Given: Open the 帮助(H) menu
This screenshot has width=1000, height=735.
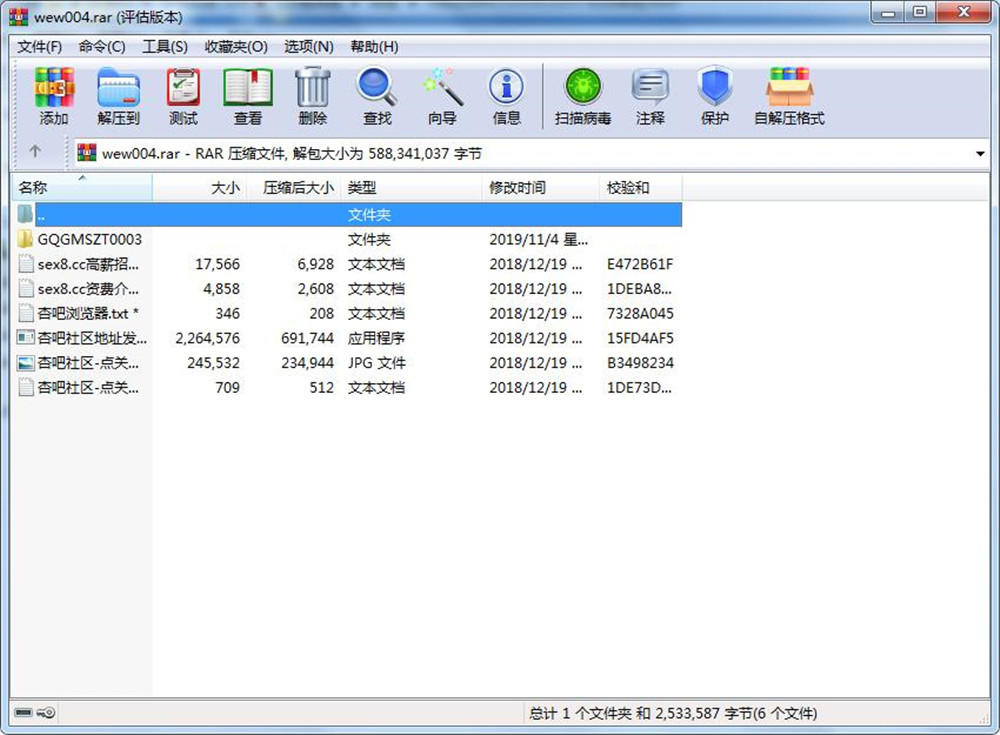Looking at the screenshot, I should (374, 47).
